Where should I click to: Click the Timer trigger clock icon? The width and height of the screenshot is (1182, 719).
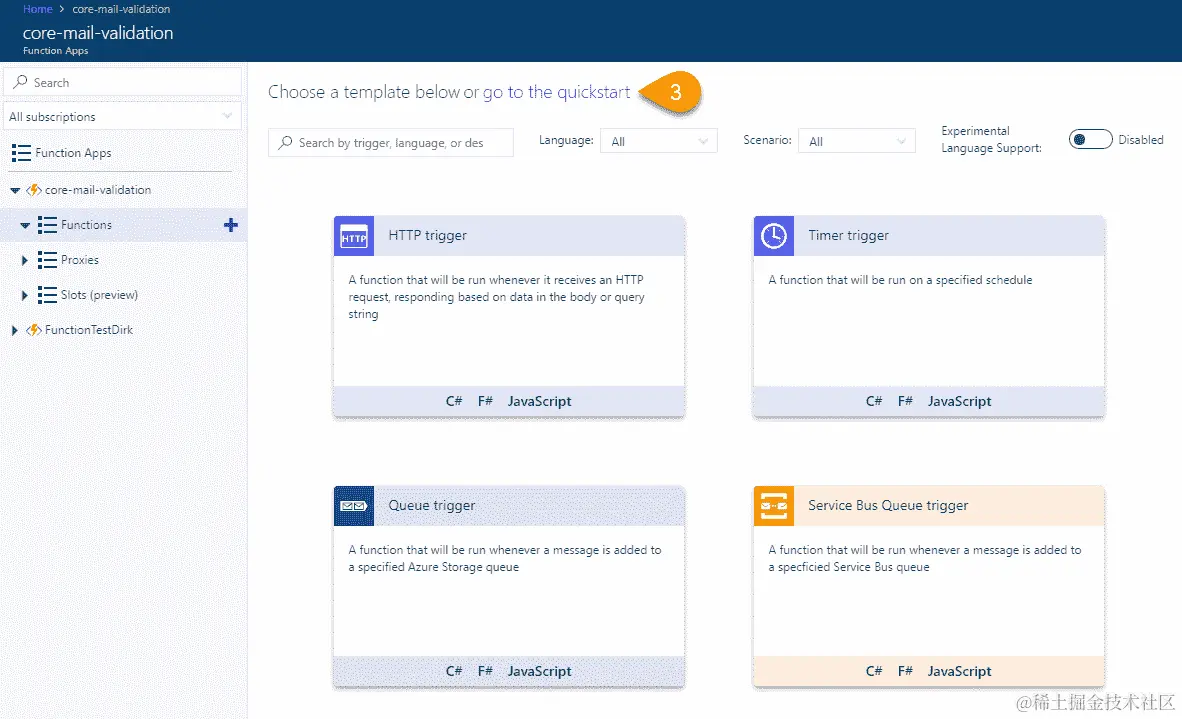coord(773,237)
